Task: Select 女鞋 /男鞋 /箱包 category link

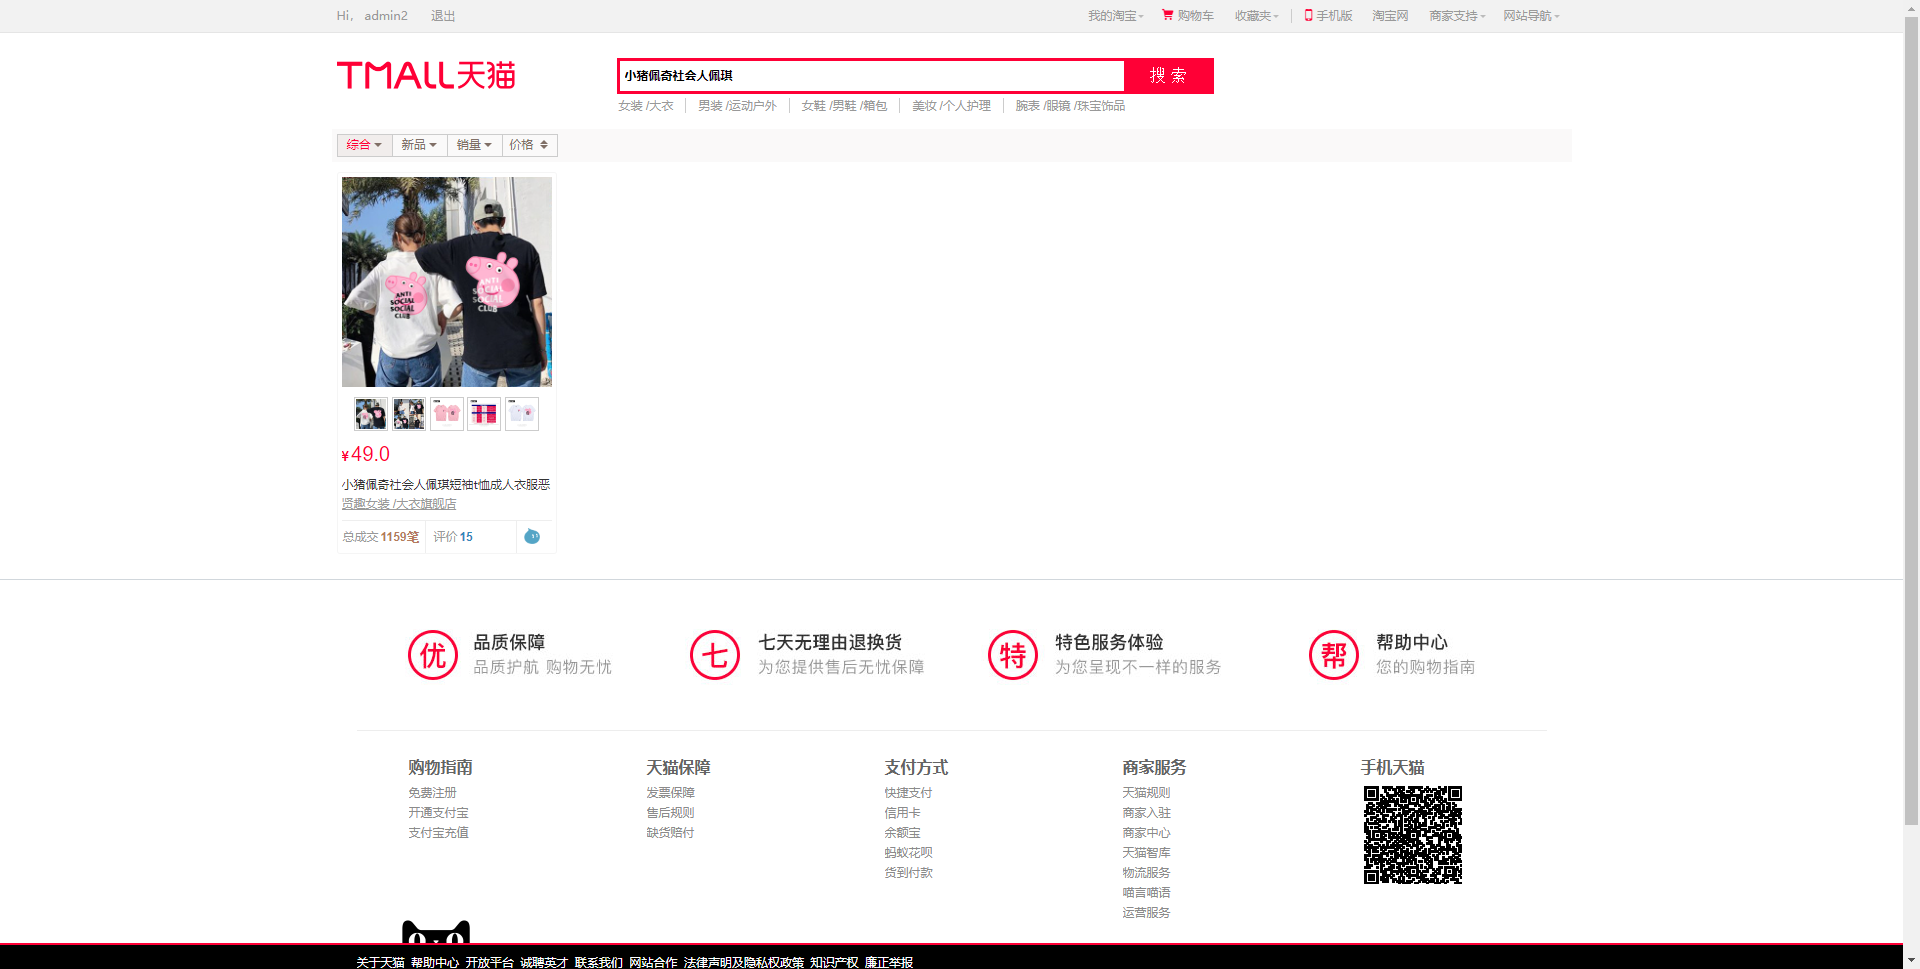Action: 844,106
